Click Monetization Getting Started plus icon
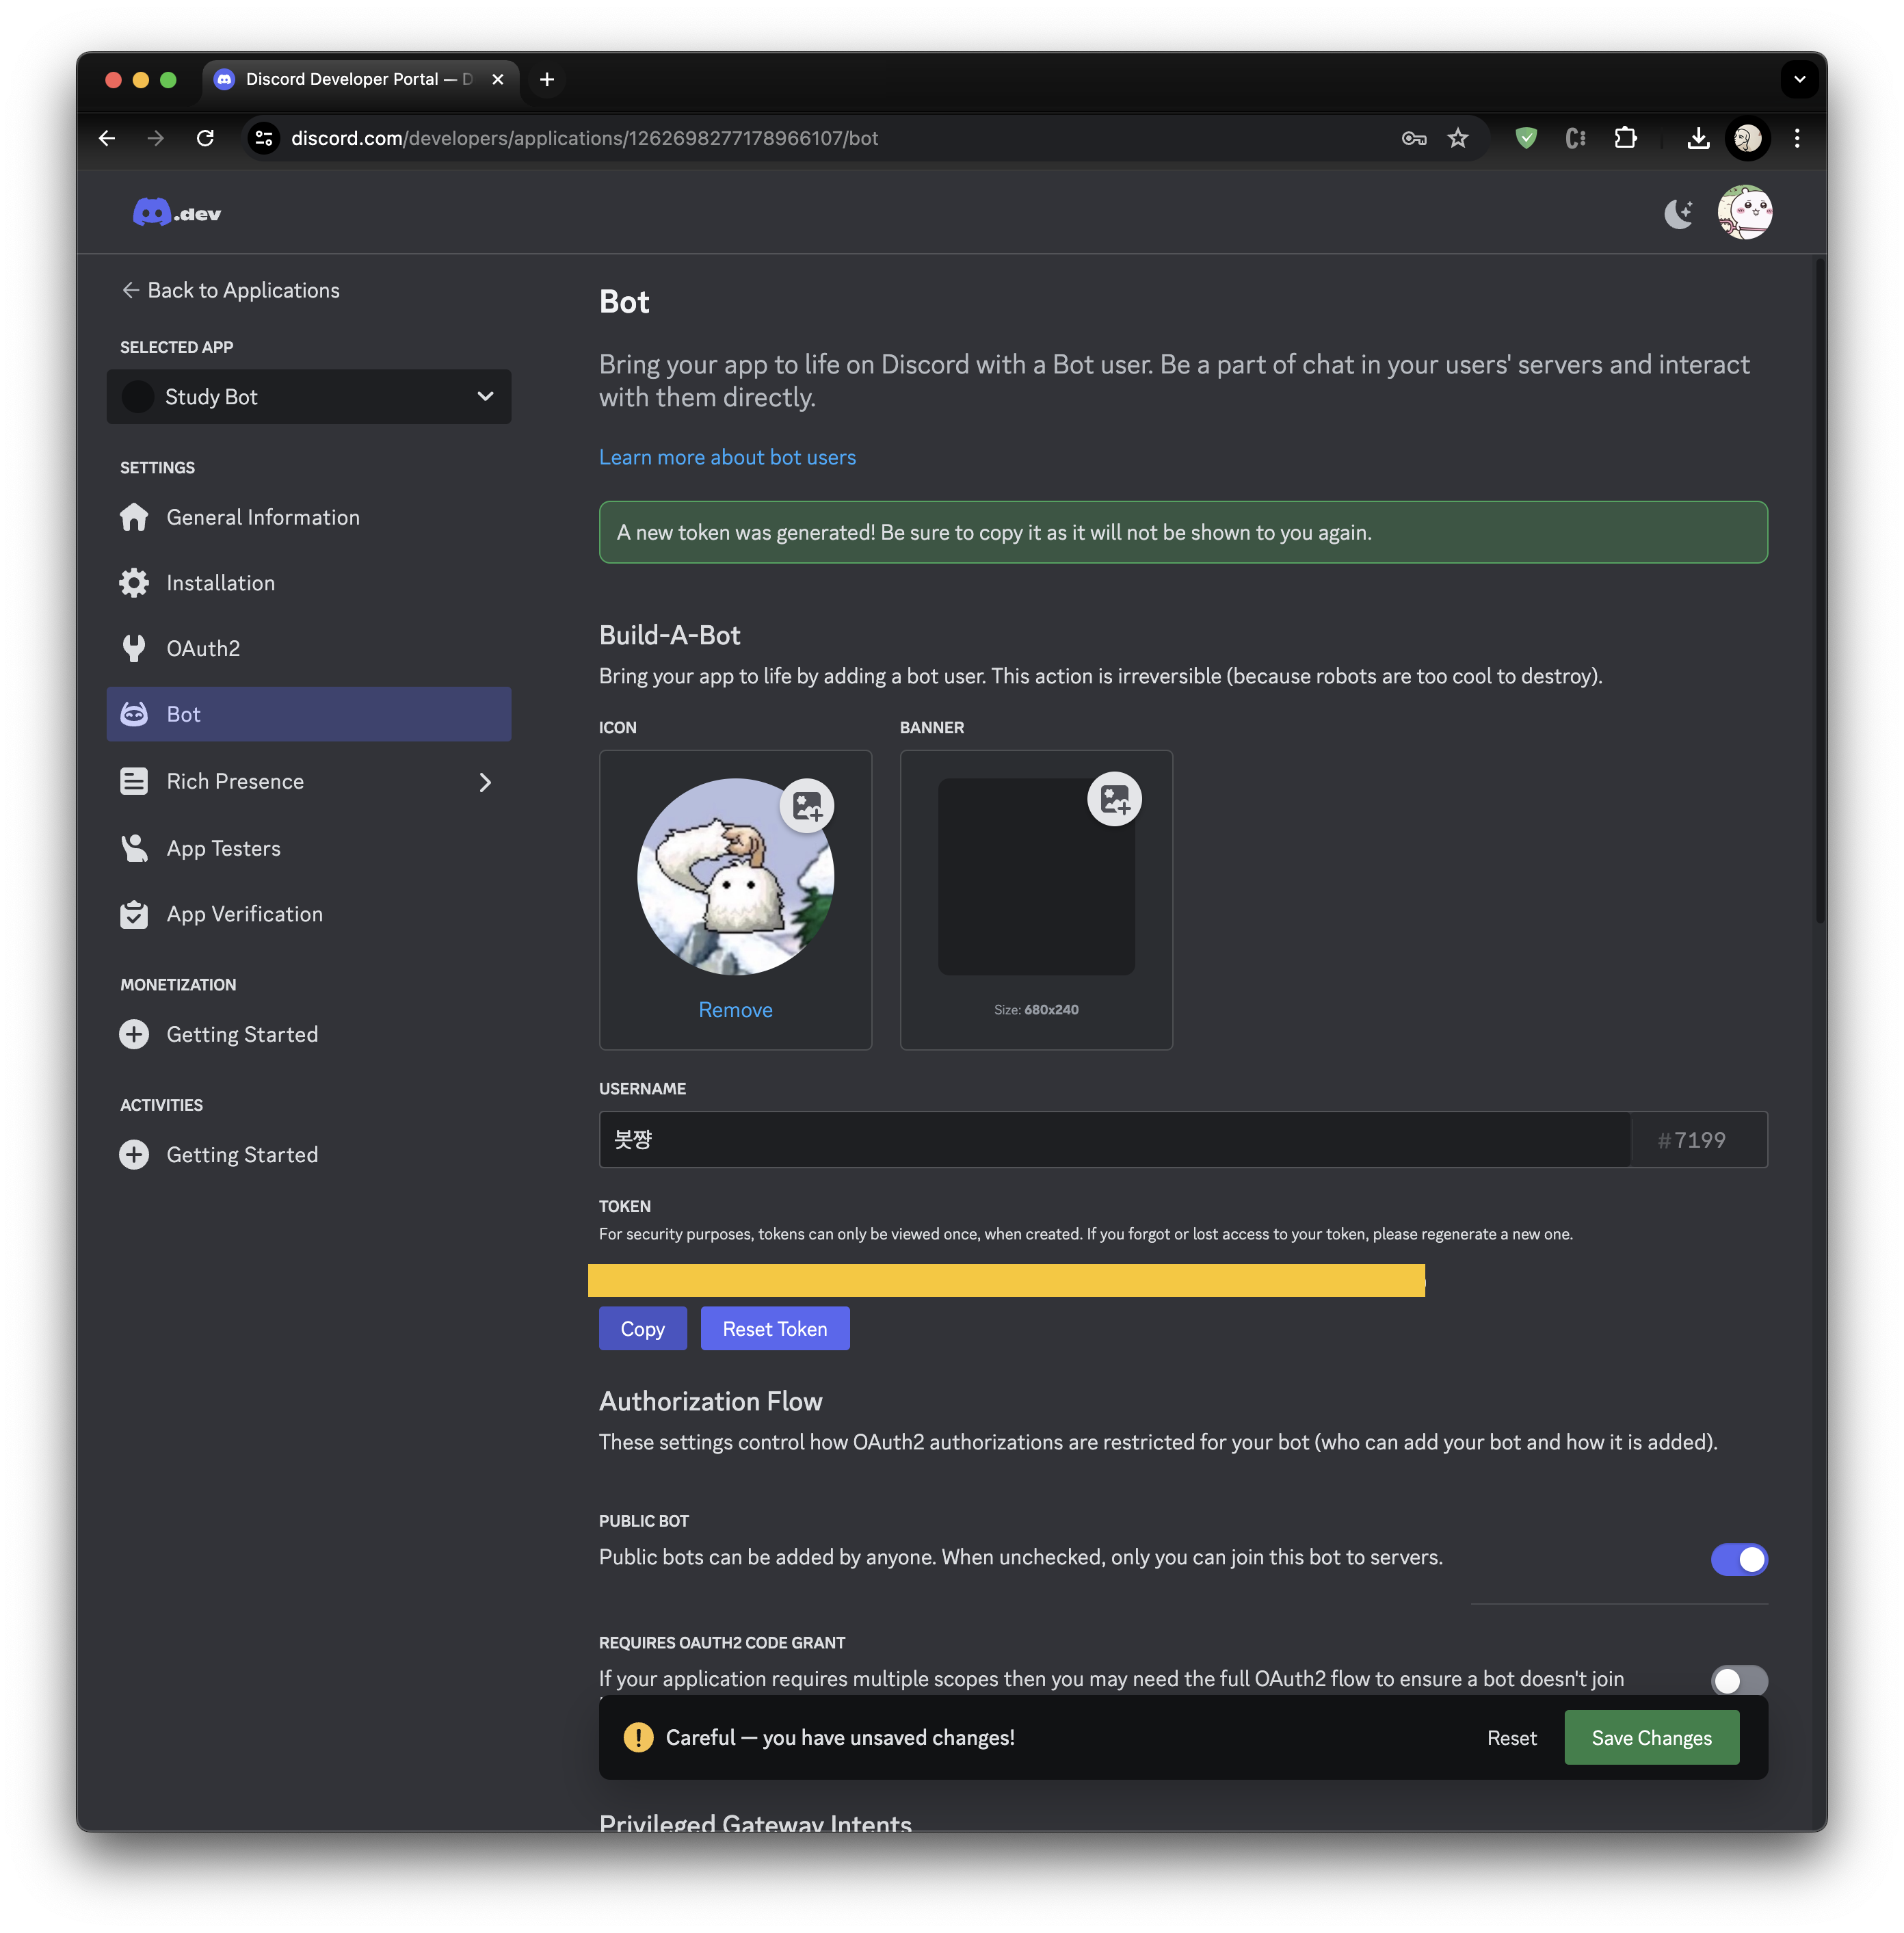 (x=134, y=1034)
